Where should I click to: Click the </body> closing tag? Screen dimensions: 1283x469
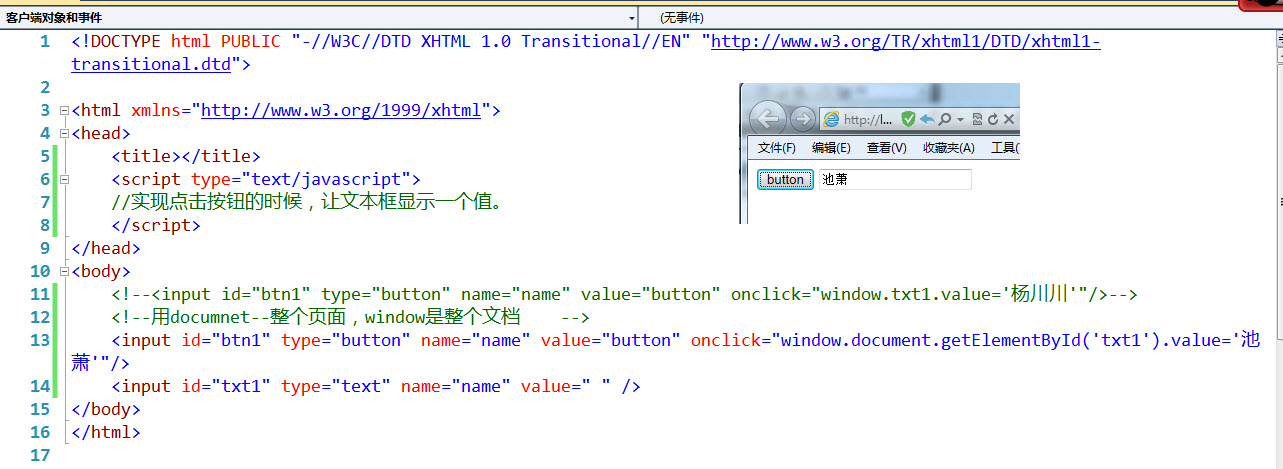coord(106,409)
